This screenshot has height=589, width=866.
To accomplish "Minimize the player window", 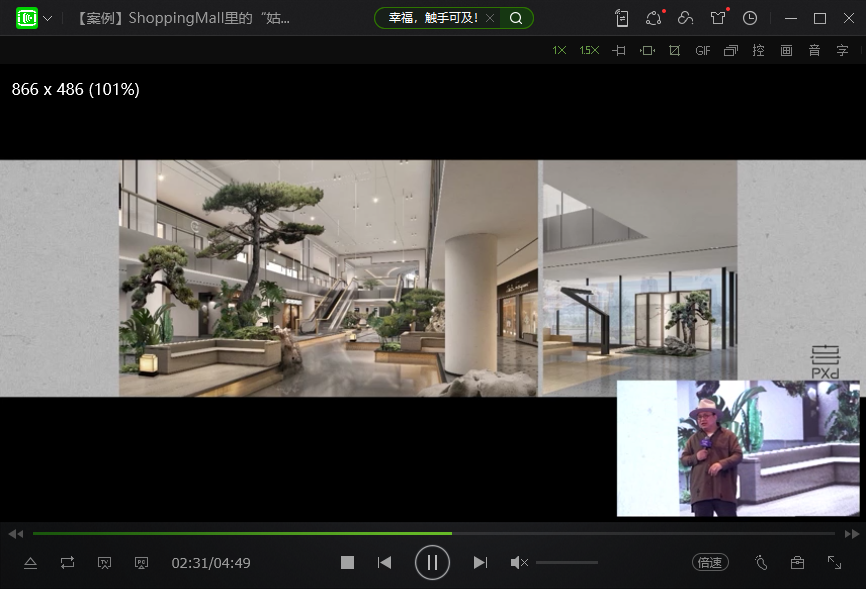I will 791,18.
